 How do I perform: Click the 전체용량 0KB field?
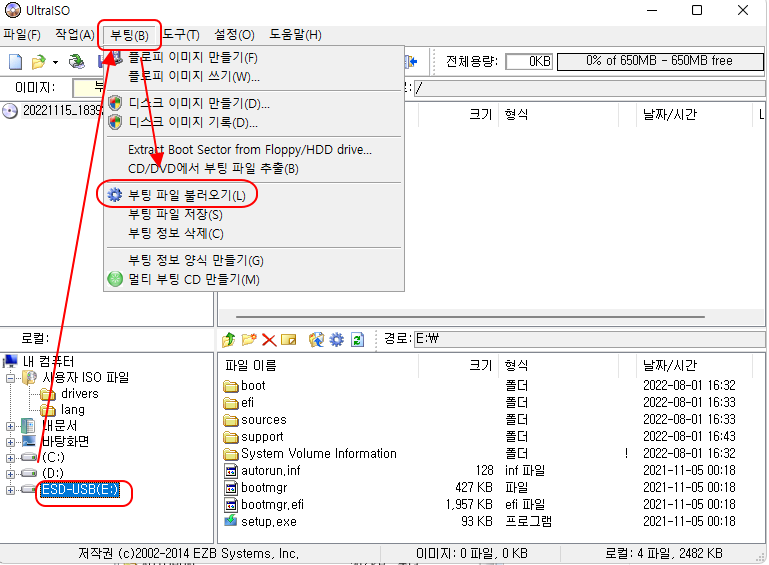point(529,61)
